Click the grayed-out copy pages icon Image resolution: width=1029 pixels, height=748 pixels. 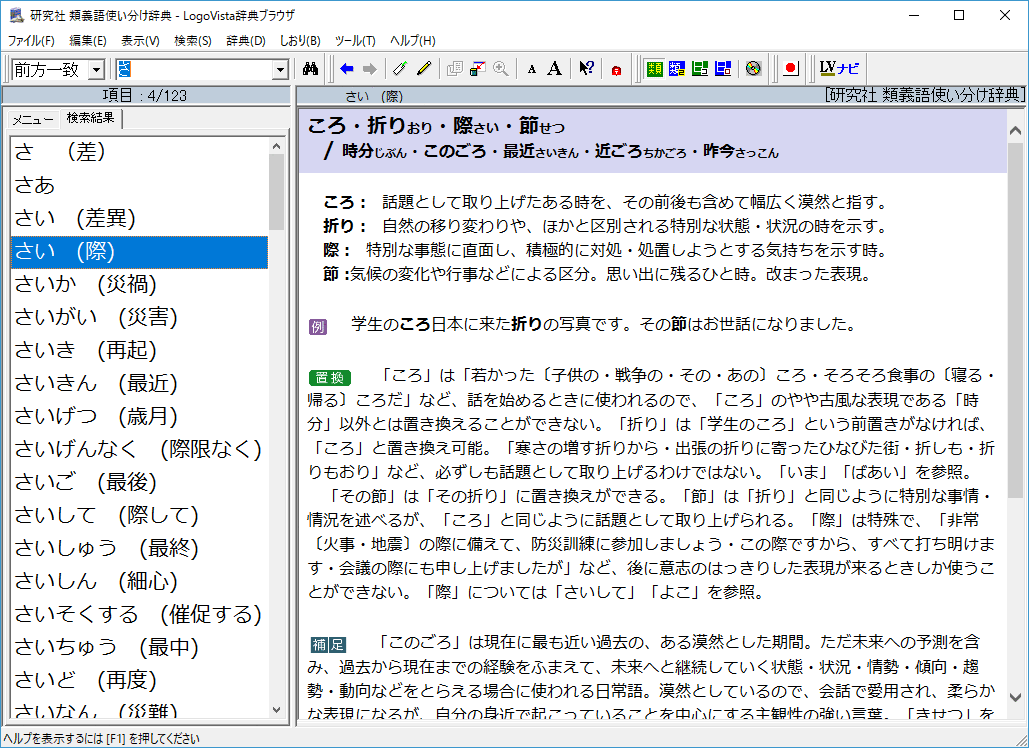454,68
